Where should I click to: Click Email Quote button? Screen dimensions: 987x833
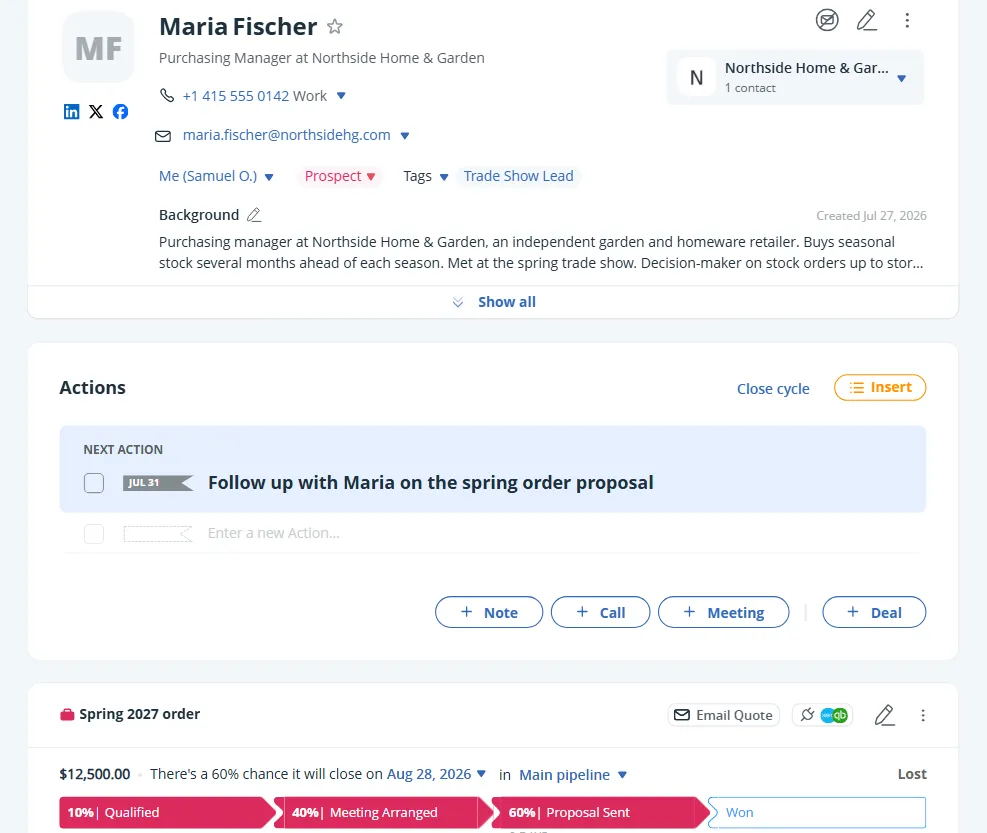pyautogui.click(x=724, y=715)
